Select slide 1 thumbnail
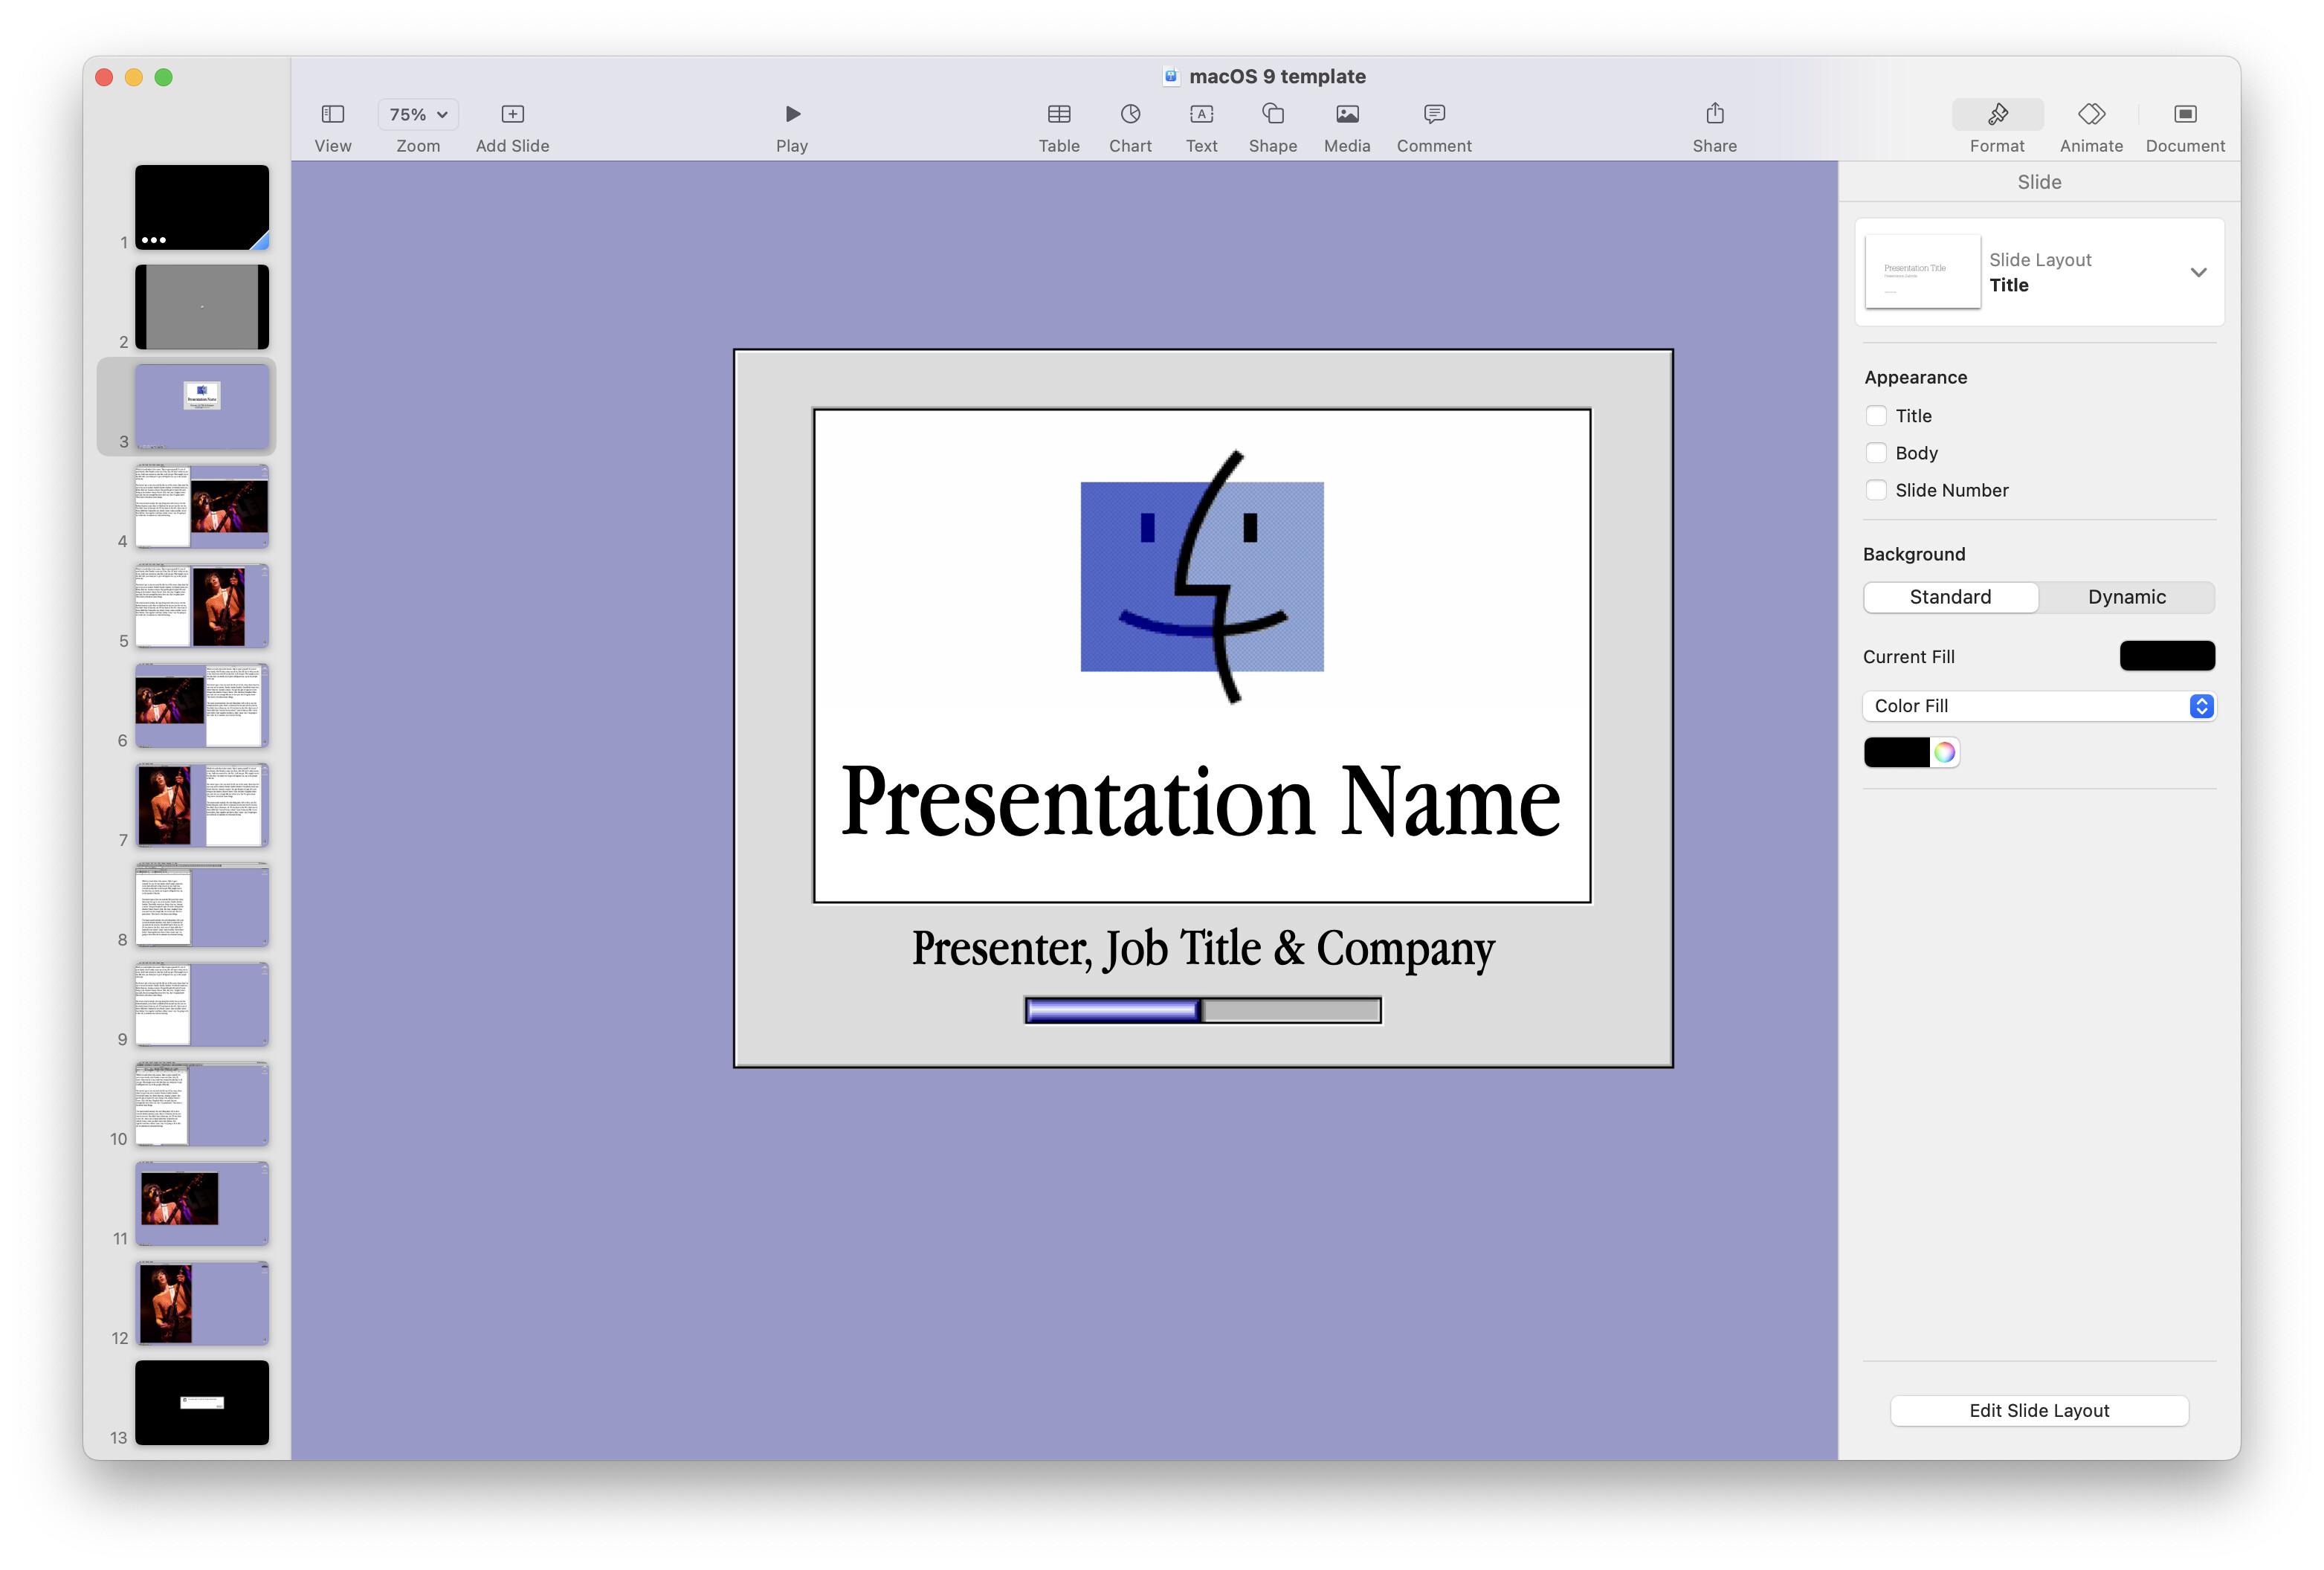Viewport: 2324px width, 1570px height. coord(202,207)
